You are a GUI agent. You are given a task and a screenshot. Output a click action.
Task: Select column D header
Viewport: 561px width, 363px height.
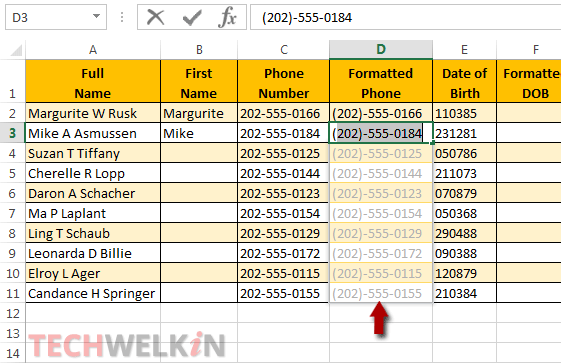(381, 49)
